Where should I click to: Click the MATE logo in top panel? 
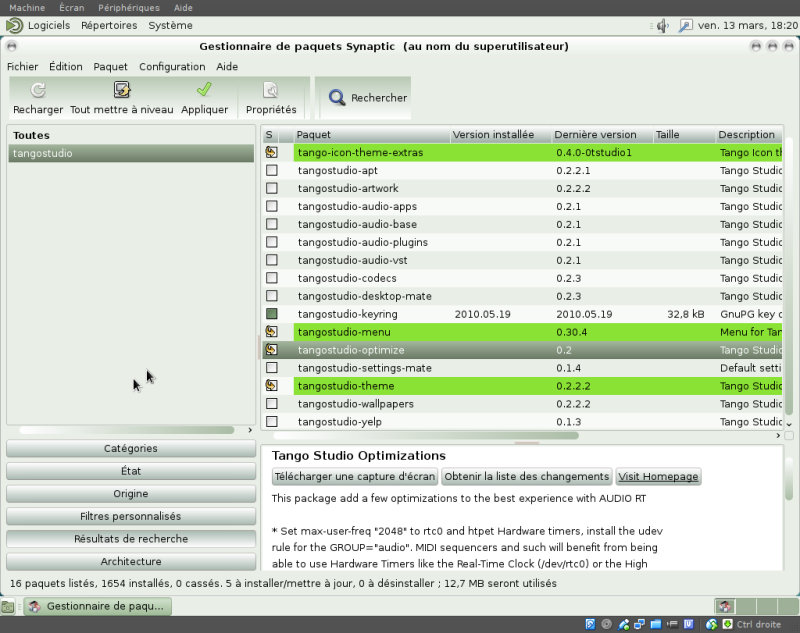click(14, 26)
